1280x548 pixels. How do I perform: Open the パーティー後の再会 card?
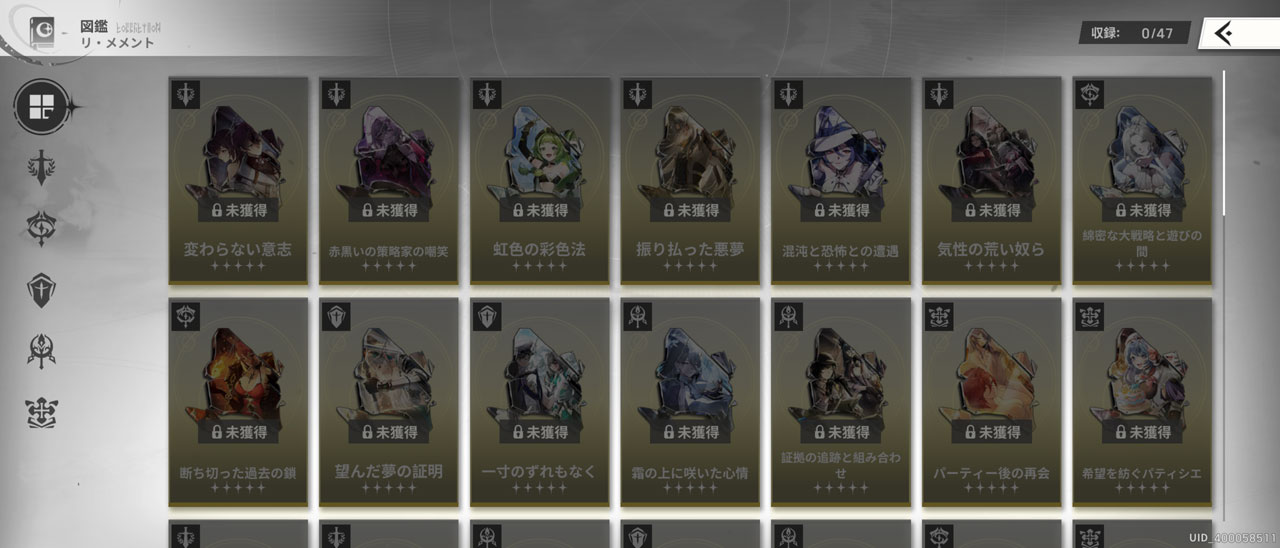click(x=992, y=402)
